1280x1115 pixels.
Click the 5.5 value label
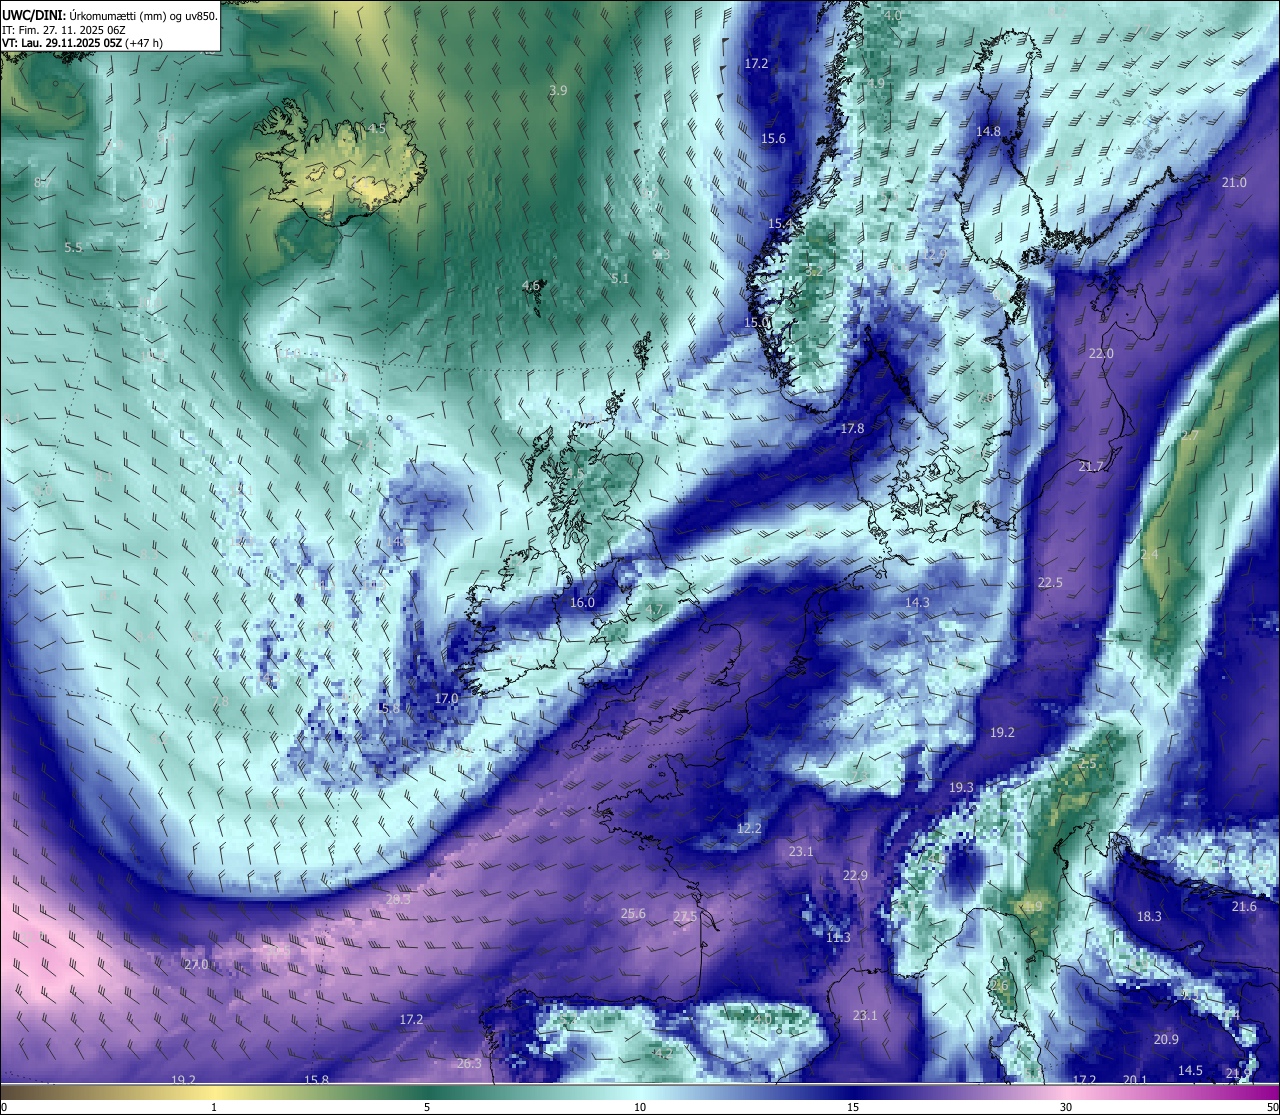(x=73, y=247)
